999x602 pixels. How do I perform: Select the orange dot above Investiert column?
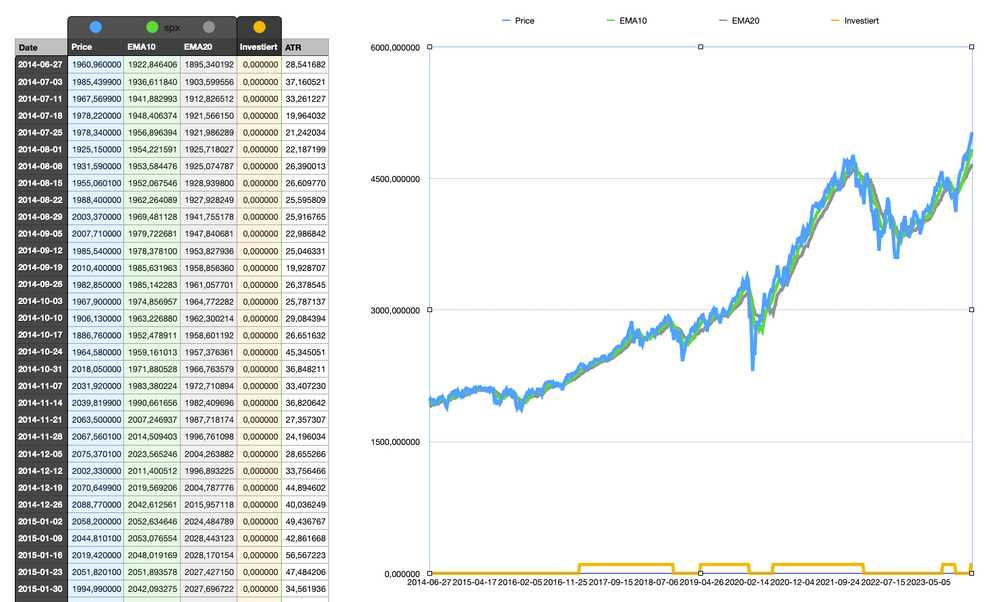260,27
